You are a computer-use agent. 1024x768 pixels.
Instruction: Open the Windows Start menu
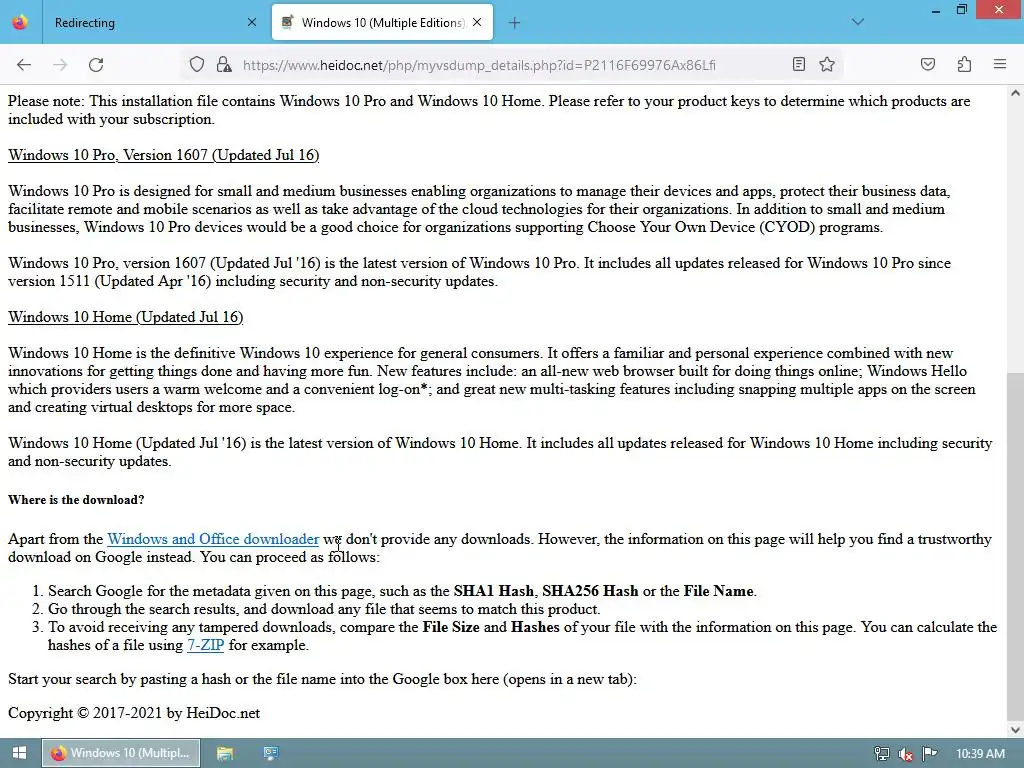pos(20,753)
